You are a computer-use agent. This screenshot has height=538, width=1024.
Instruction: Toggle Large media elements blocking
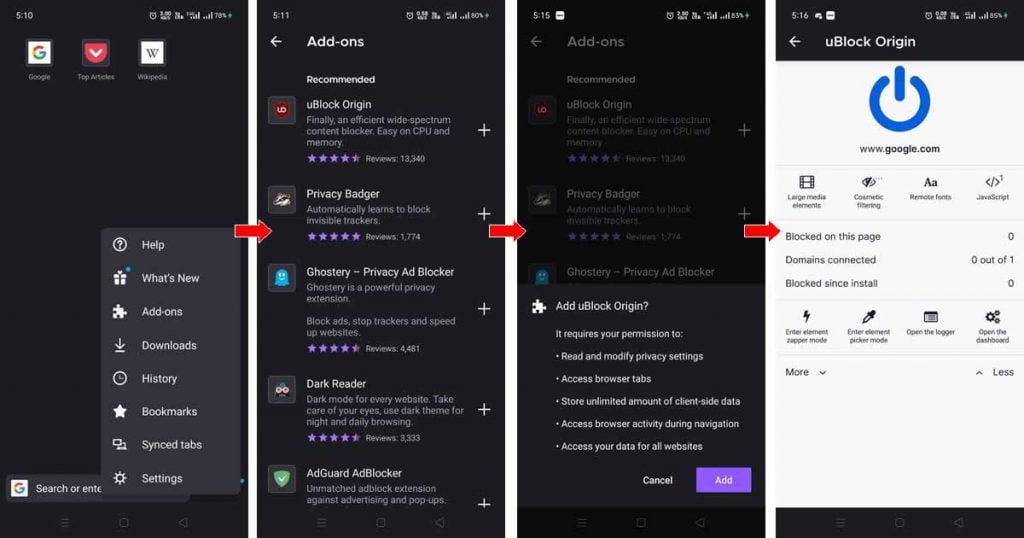(807, 182)
